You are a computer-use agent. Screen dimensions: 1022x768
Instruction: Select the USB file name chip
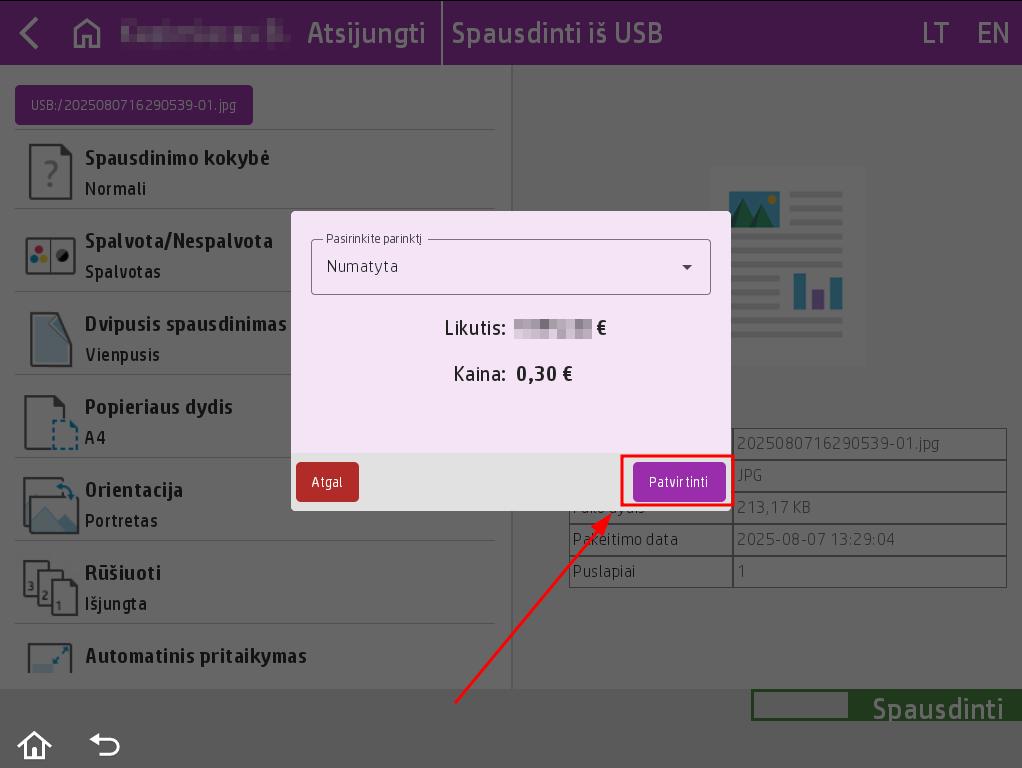[x=133, y=105]
